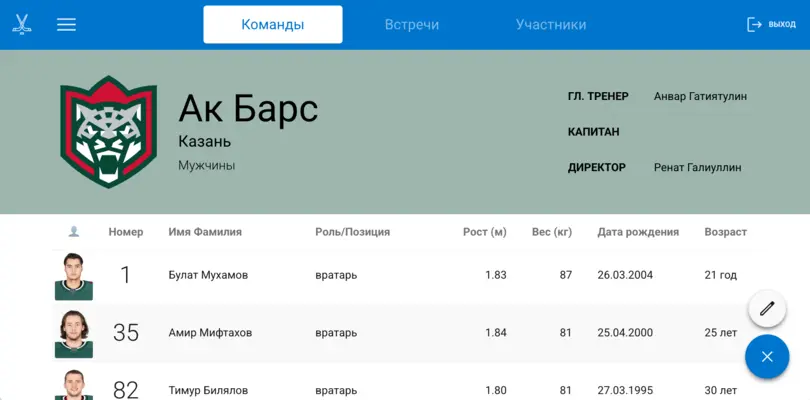Click weight 81 in Амир Мифтахов row
The width and height of the screenshot is (810, 400).
[566, 333]
